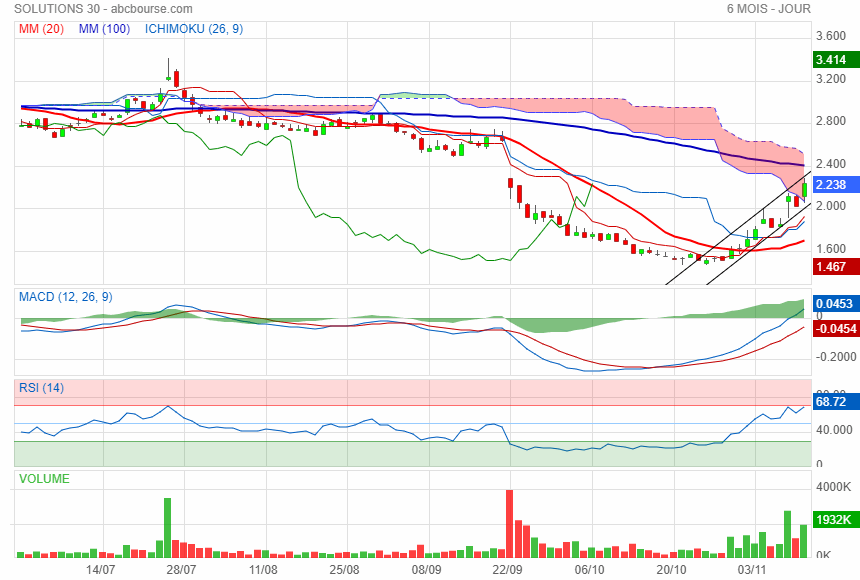Viewport: 860px width, 580px height.
Task: Click the 1.600 price axis value
Action: tap(831, 249)
